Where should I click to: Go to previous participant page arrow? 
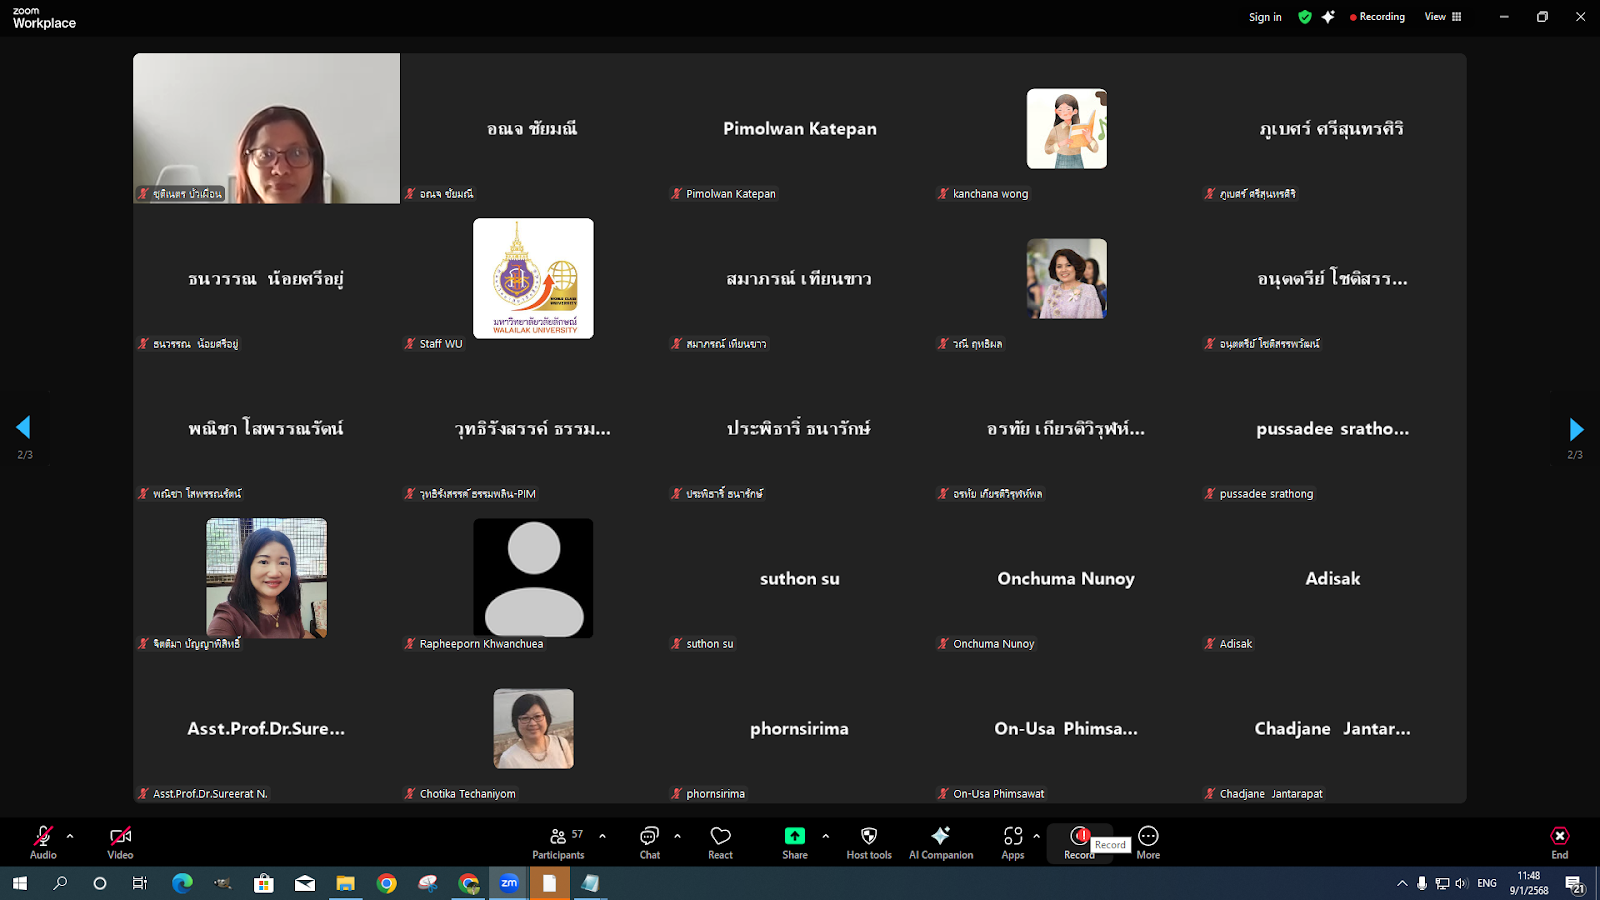(x=24, y=427)
